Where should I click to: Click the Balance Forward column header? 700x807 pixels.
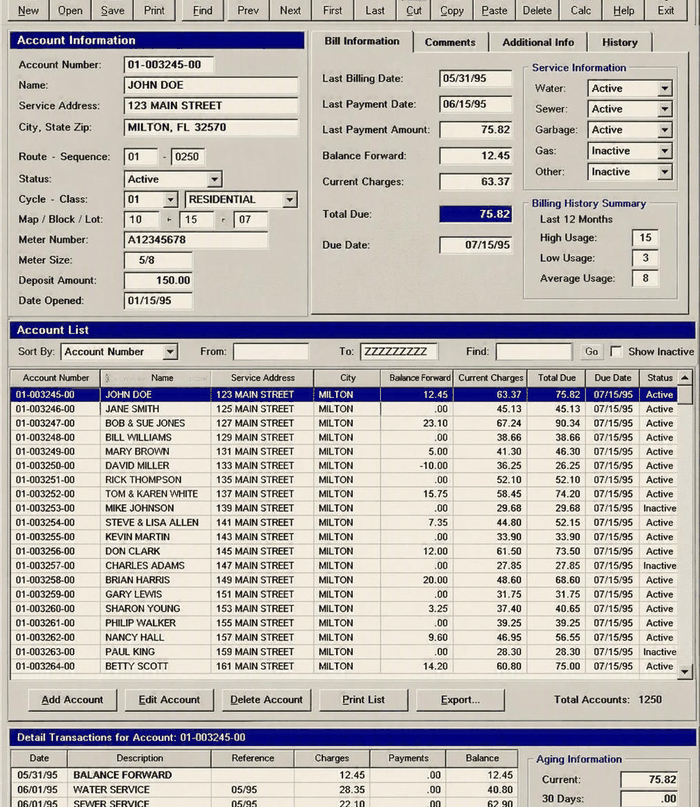click(419, 378)
